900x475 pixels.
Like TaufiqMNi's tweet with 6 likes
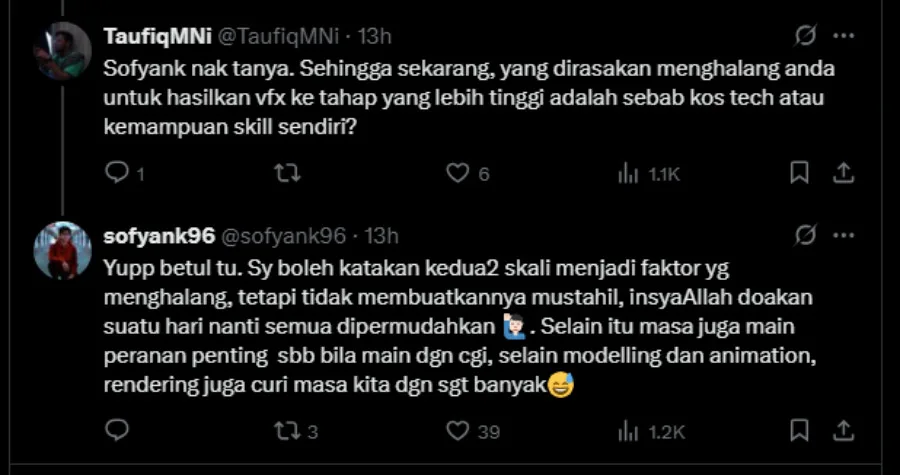coord(457,173)
